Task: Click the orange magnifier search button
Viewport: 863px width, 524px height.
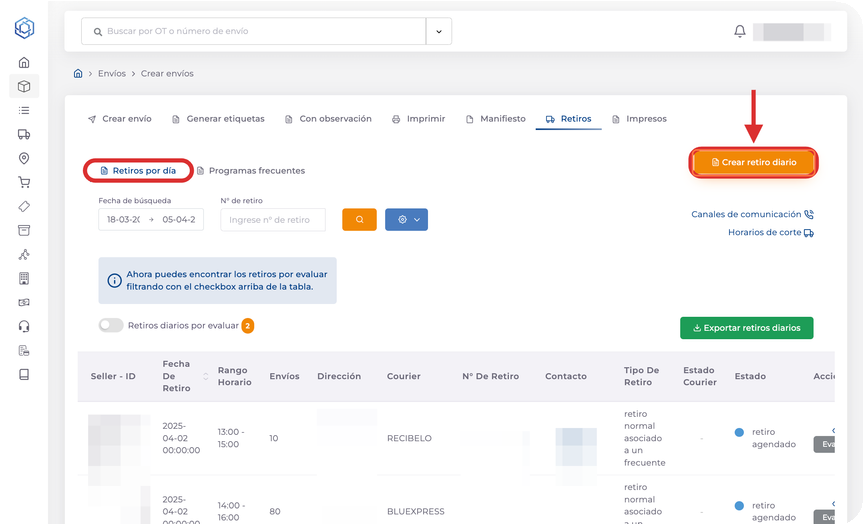Action: (x=359, y=219)
